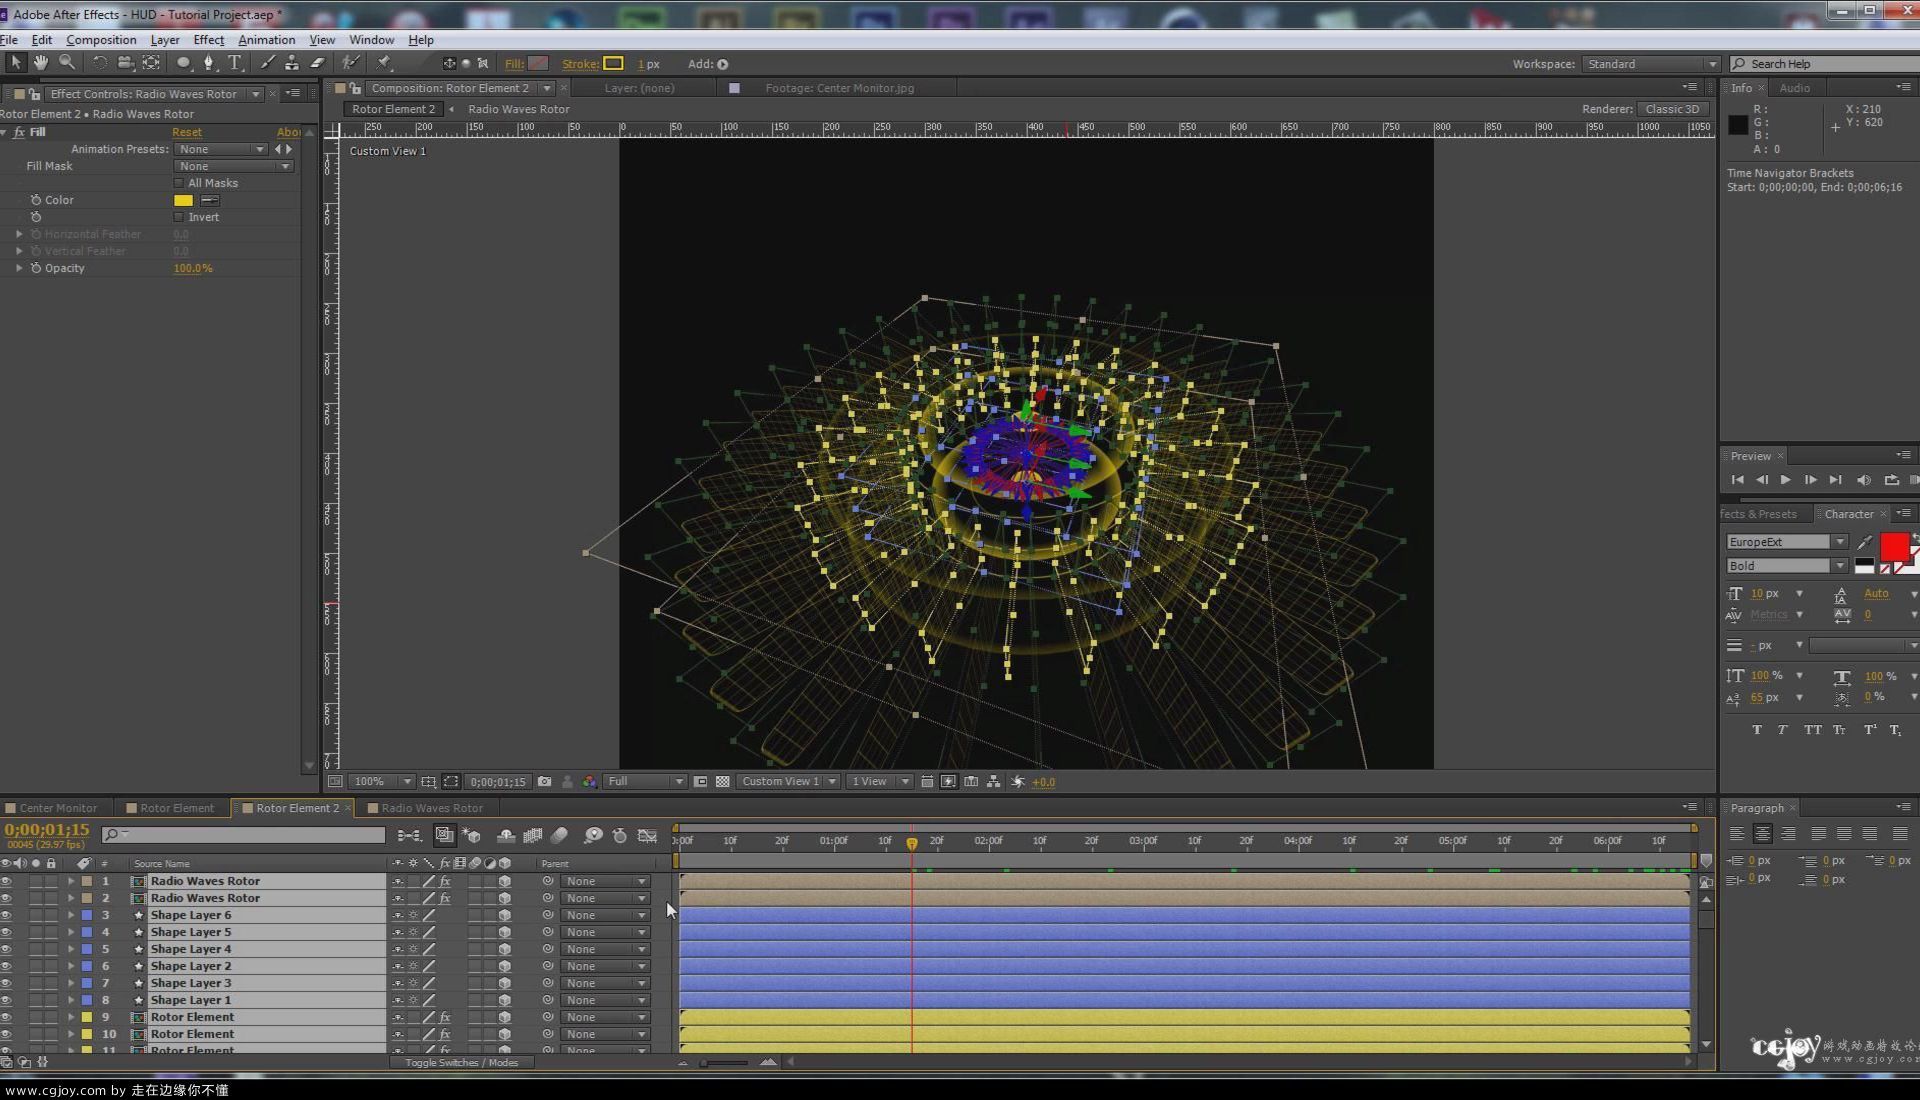Enable Motion Blur icon in timeline

(x=560, y=835)
